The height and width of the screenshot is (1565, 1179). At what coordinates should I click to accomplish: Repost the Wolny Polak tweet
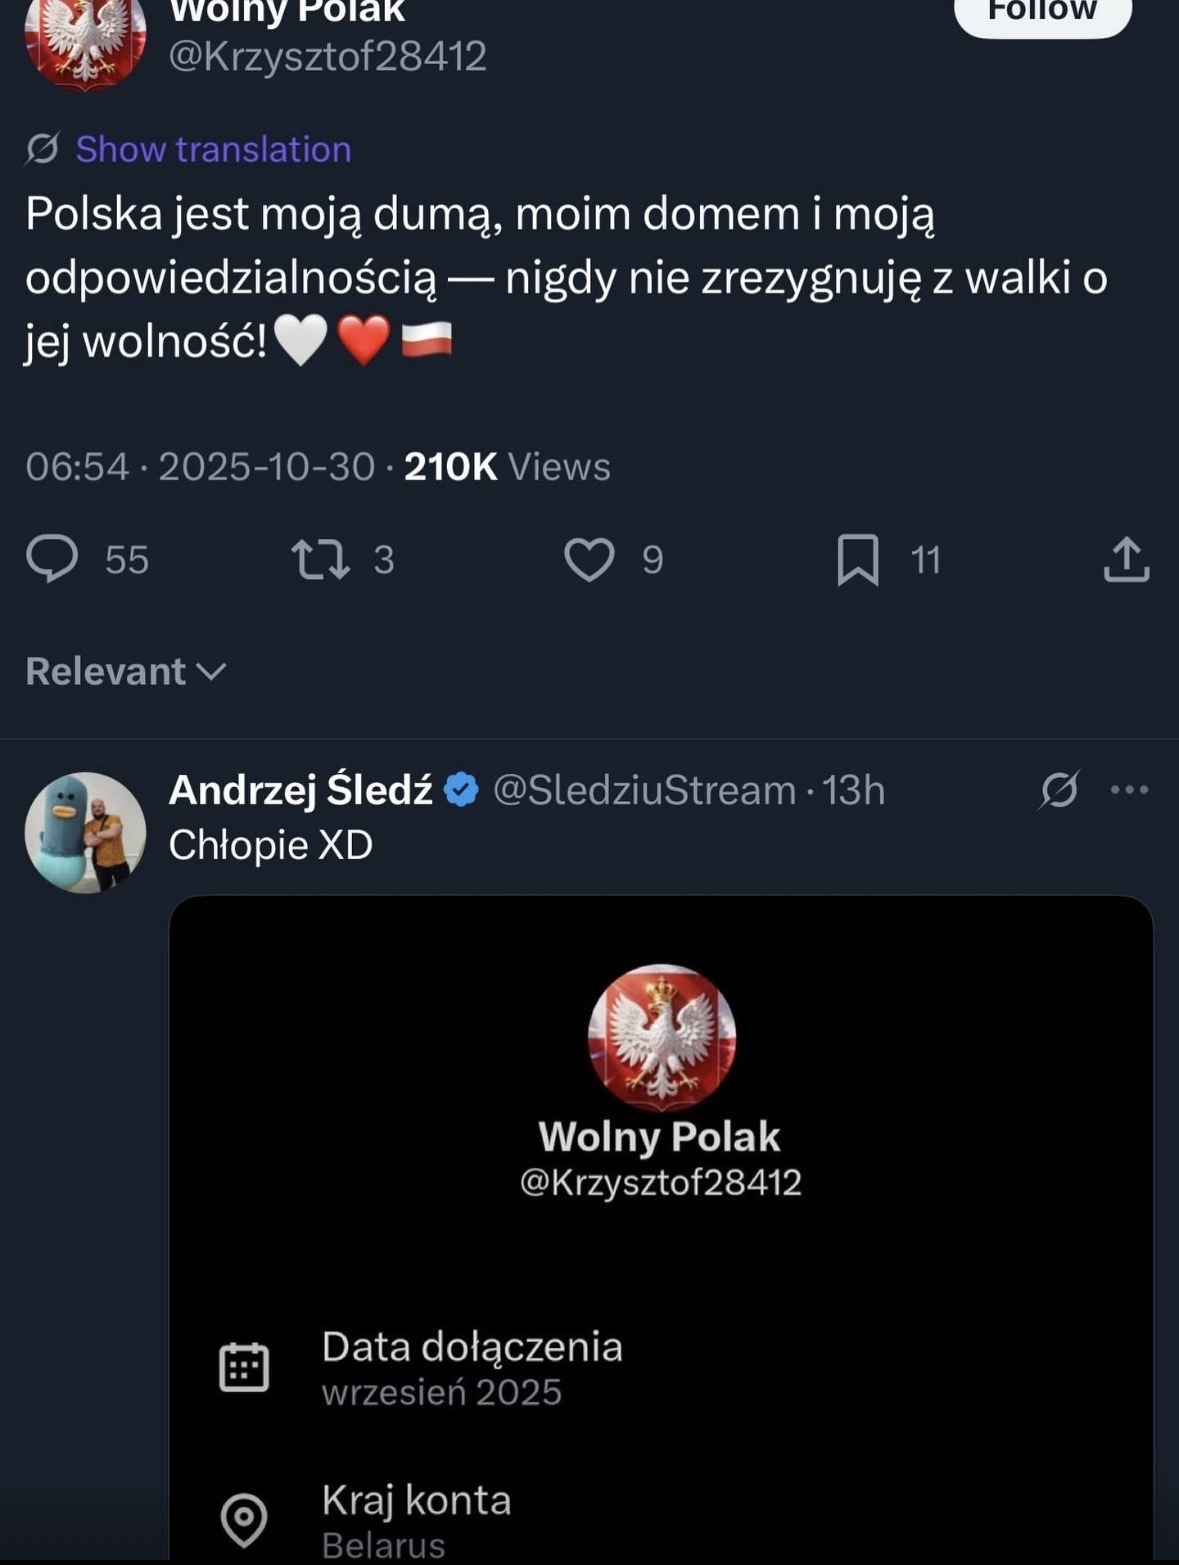pos(320,559)
